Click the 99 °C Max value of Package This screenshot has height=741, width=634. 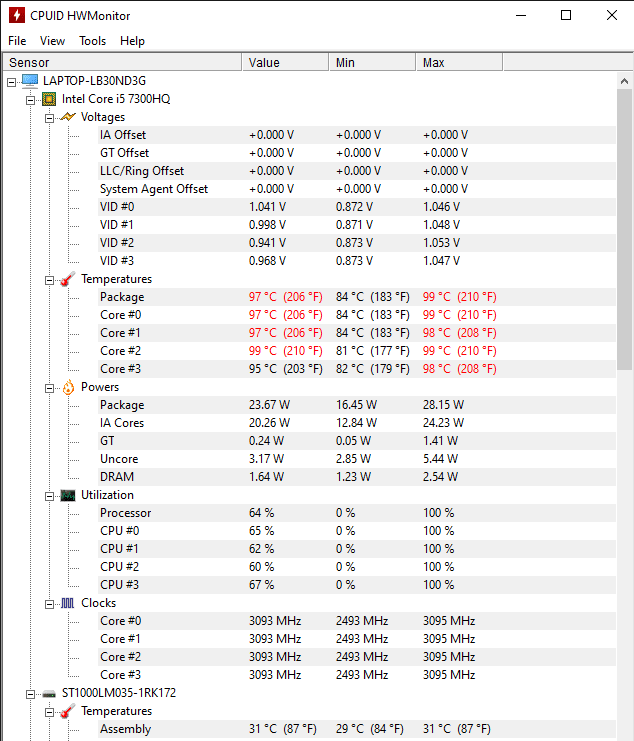tap(460, 297)
